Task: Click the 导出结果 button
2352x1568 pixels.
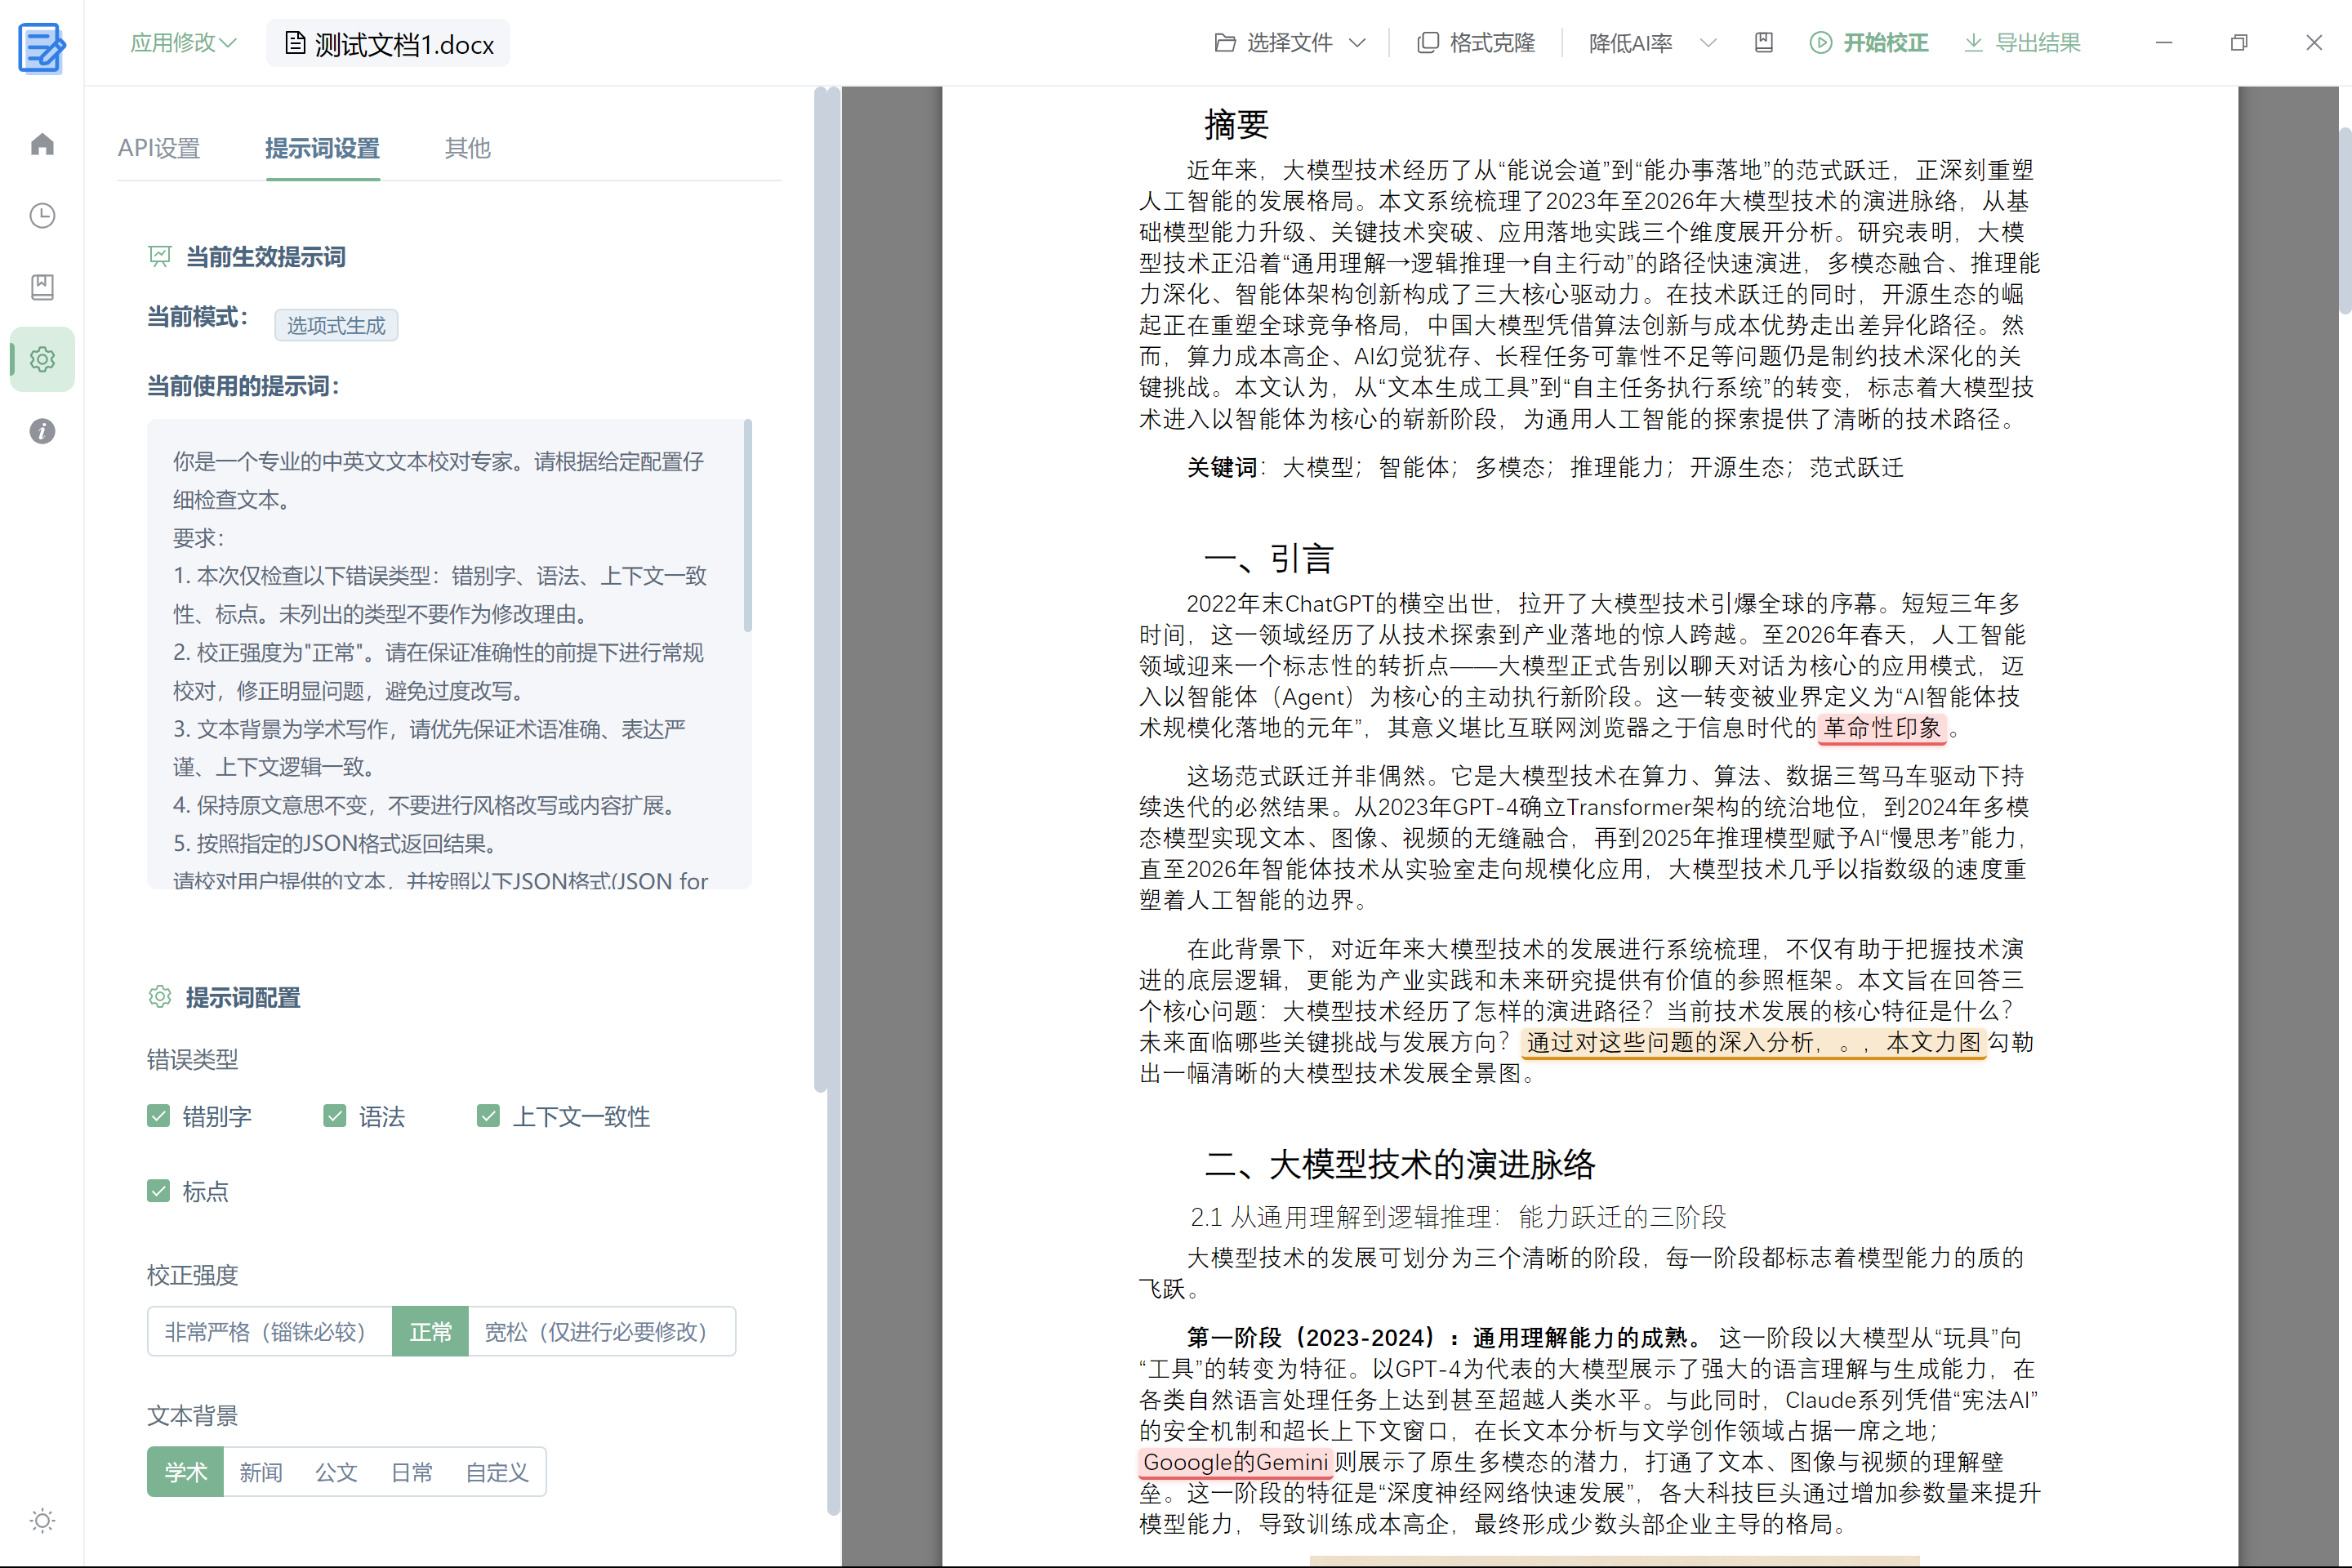Action: click(2022, 43)
